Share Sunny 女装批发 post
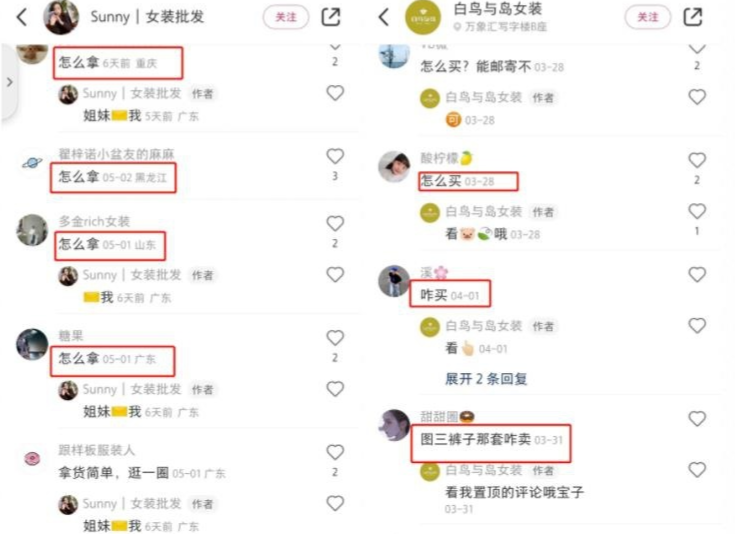The image size is (735, 534). click(330, 17)
